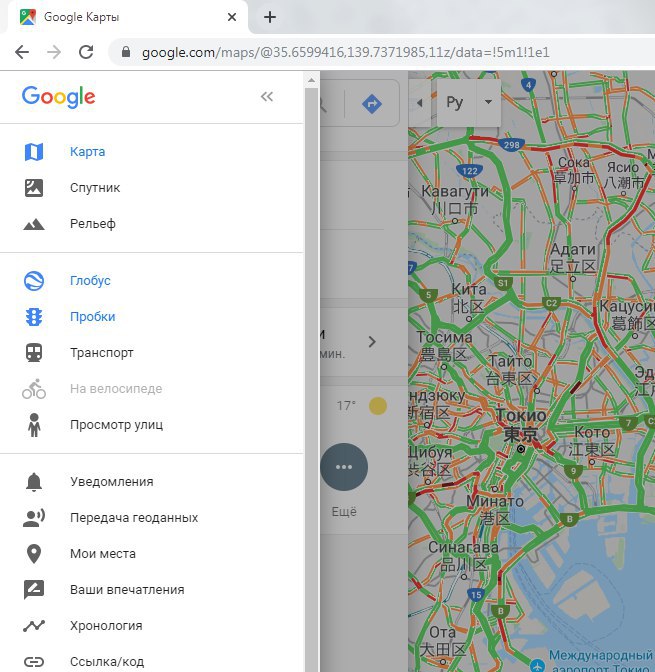Click the round Ещё three-dots button

tap(344, 467)
